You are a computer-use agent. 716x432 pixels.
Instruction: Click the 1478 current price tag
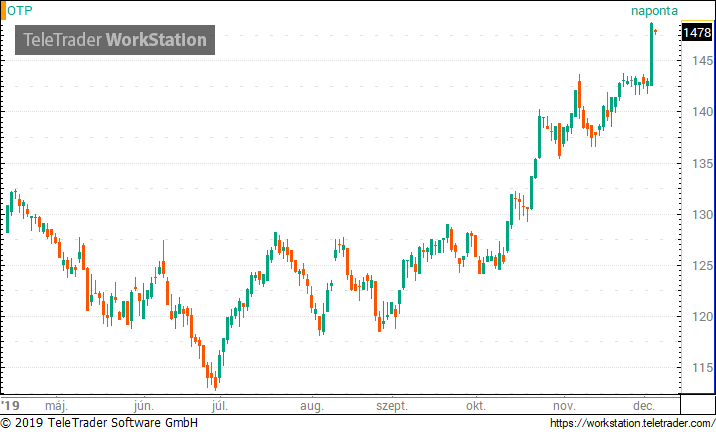696,32
